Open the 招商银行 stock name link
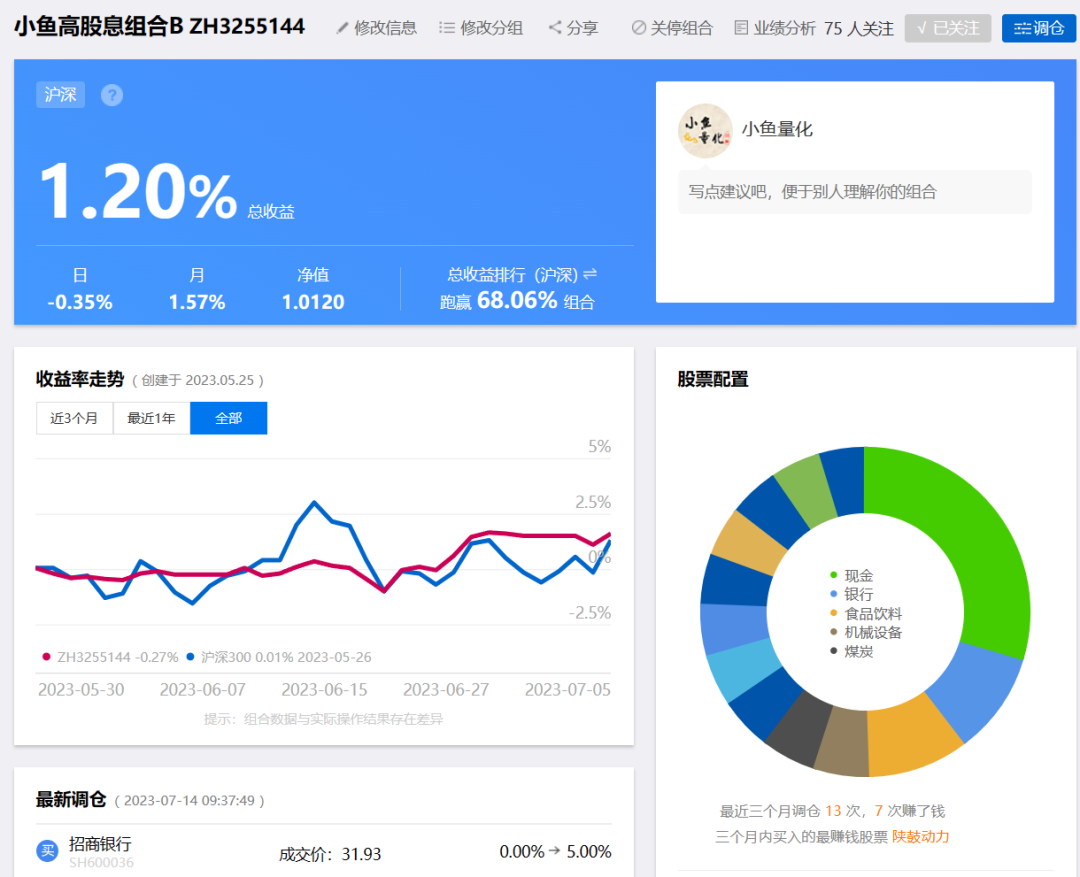The image size is (1080, 877). click(101, 843)
